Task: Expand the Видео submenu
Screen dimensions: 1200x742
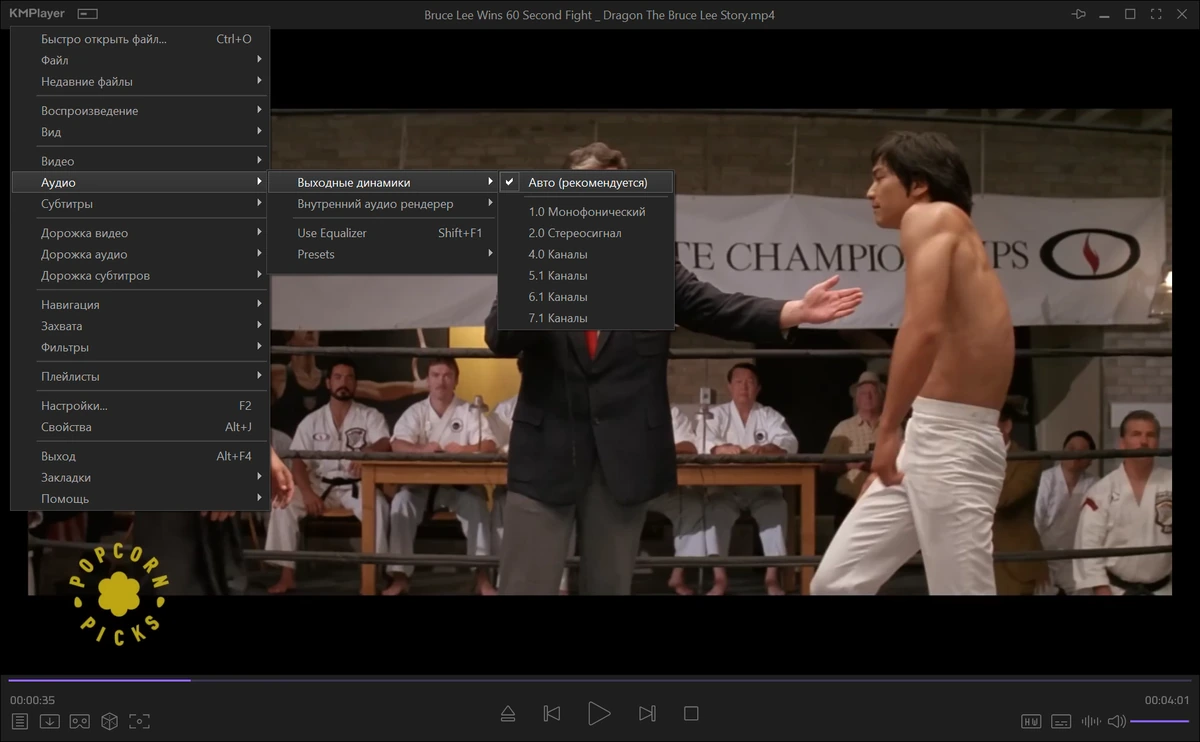Action: (x=140, y=161)
